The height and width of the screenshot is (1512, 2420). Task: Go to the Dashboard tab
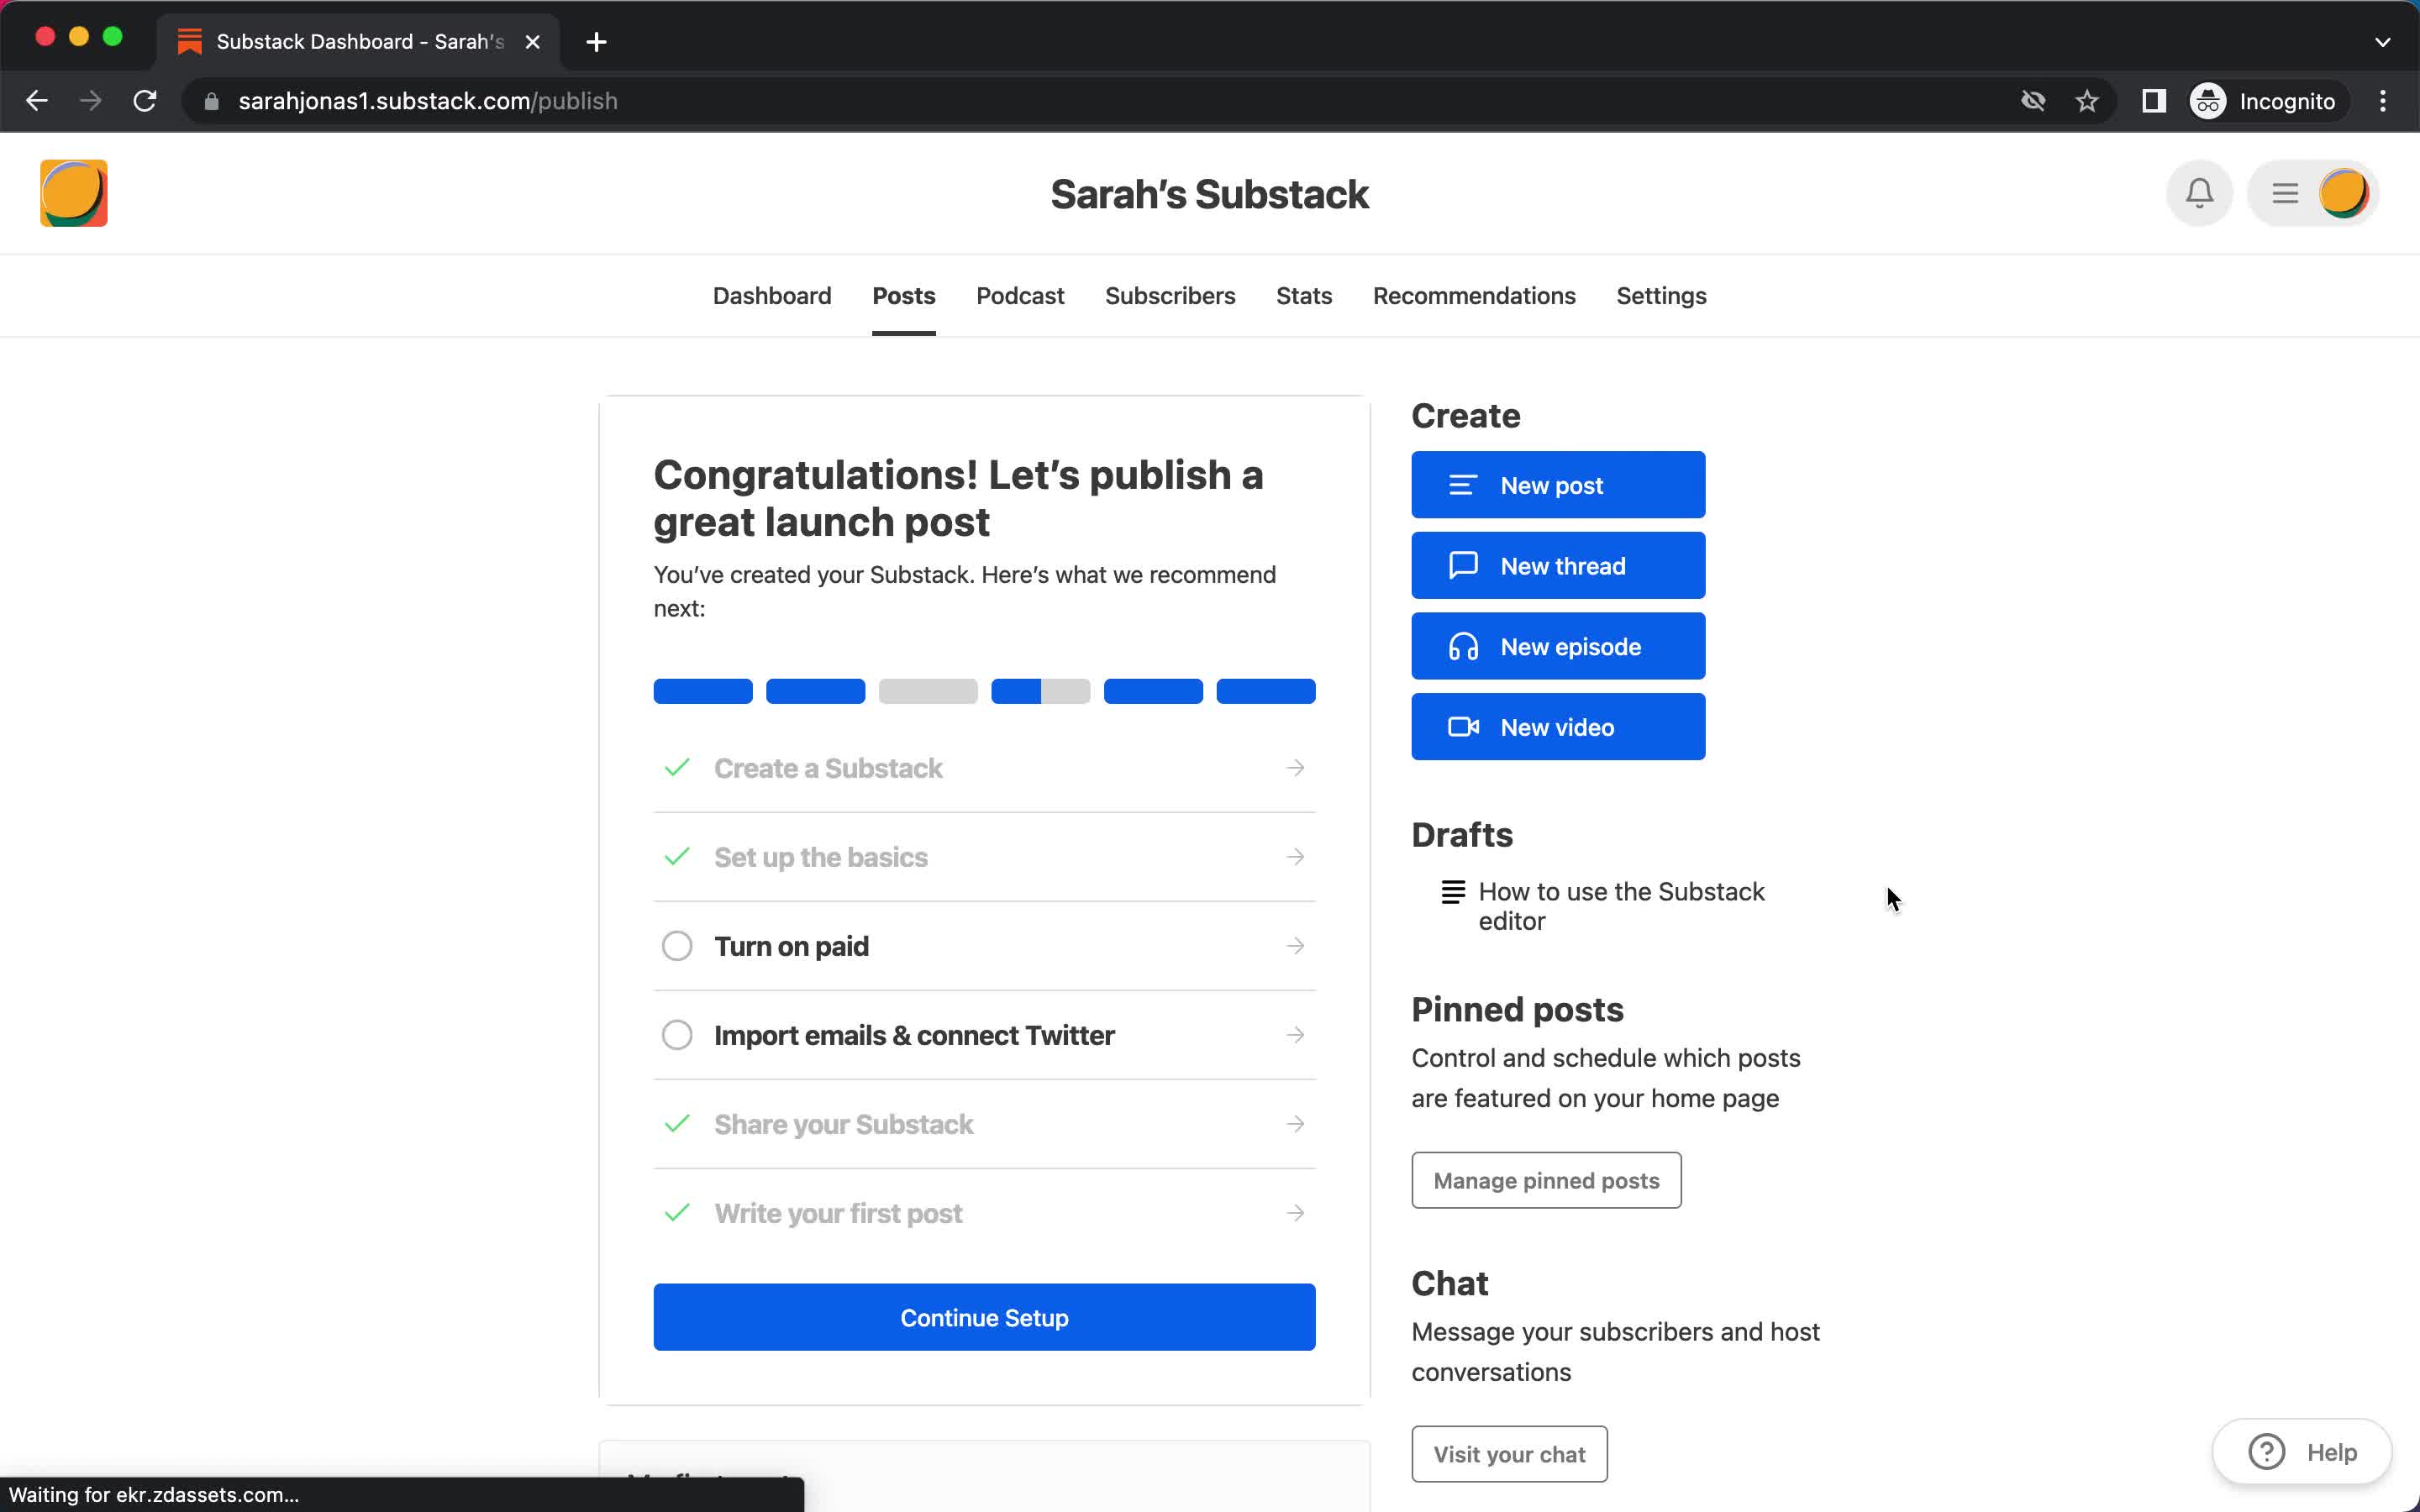point(772,296)
